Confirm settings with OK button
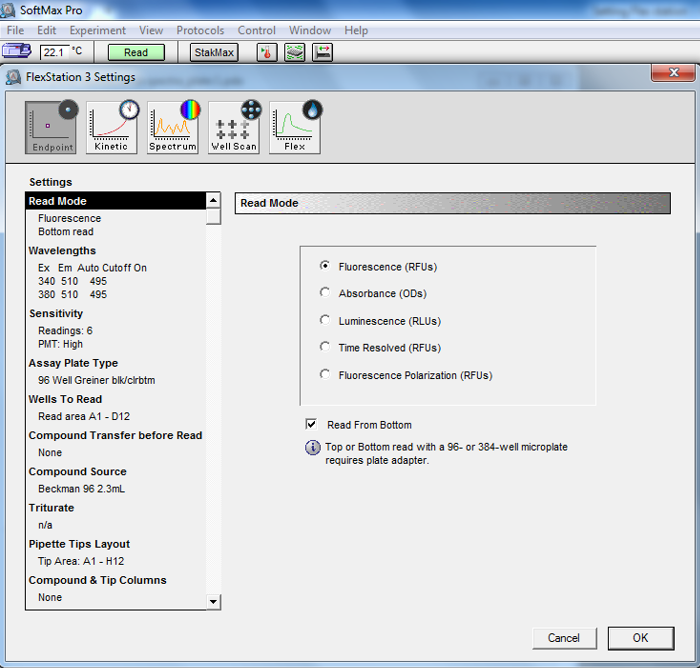The image size is (700, 668). coord(641,638)
